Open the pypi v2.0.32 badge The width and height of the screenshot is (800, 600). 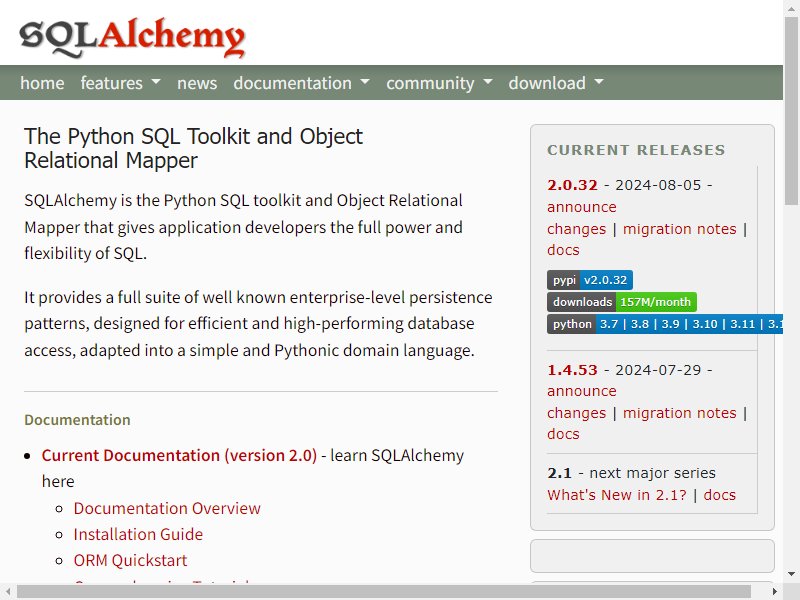(590, 280)
